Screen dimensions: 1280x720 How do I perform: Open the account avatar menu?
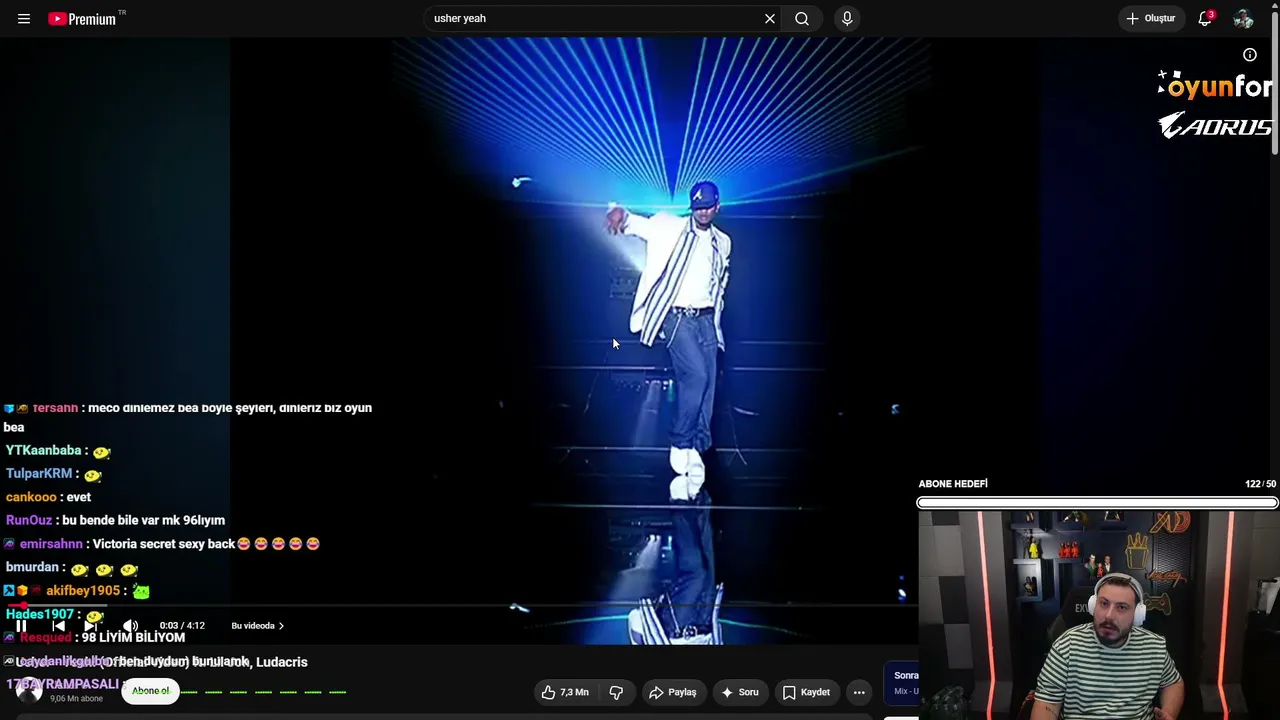(1243, 19)
